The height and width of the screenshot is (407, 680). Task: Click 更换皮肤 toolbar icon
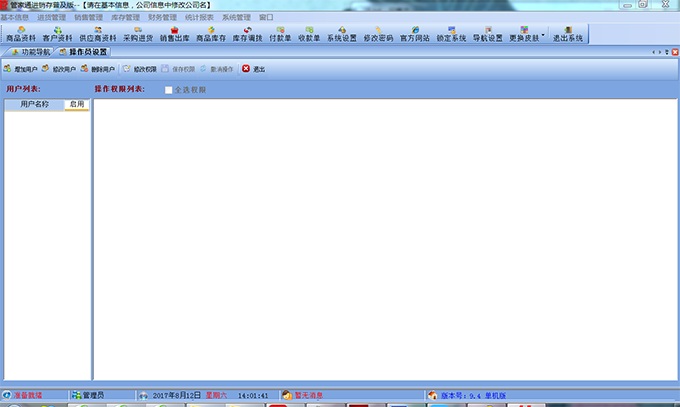click(524, 34)
